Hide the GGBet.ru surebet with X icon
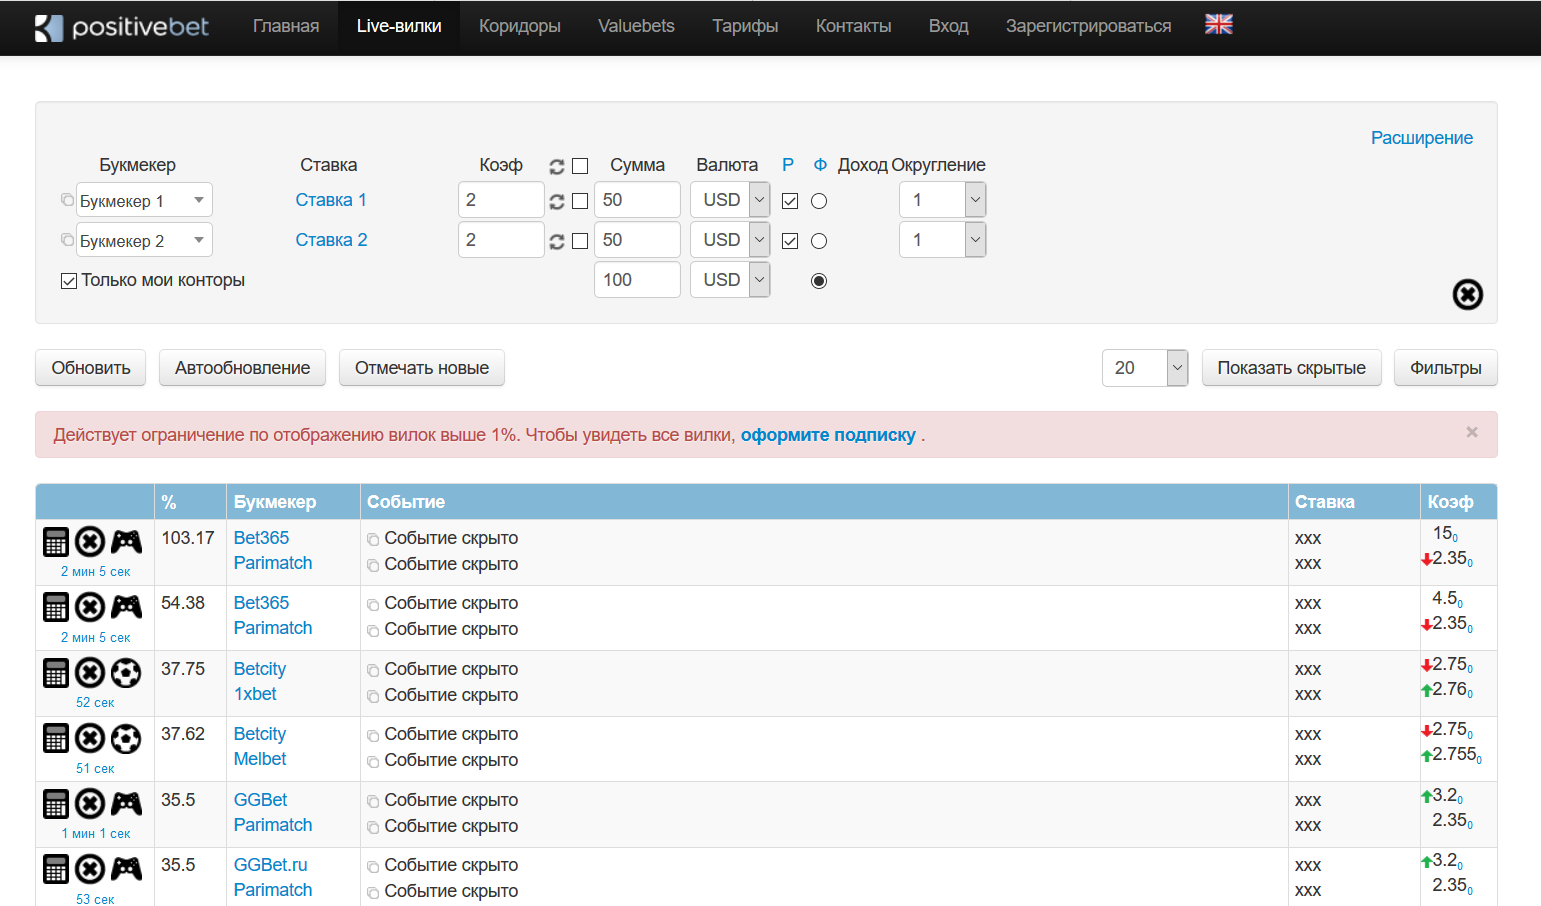 tap(90, 869)
